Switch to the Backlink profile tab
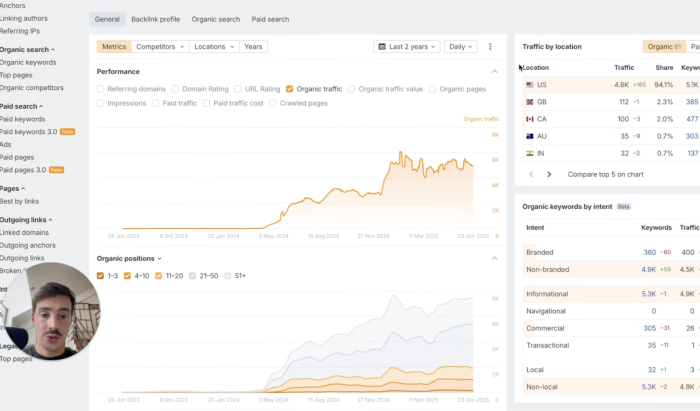The image size is (700, 411). tap(155, 19)
